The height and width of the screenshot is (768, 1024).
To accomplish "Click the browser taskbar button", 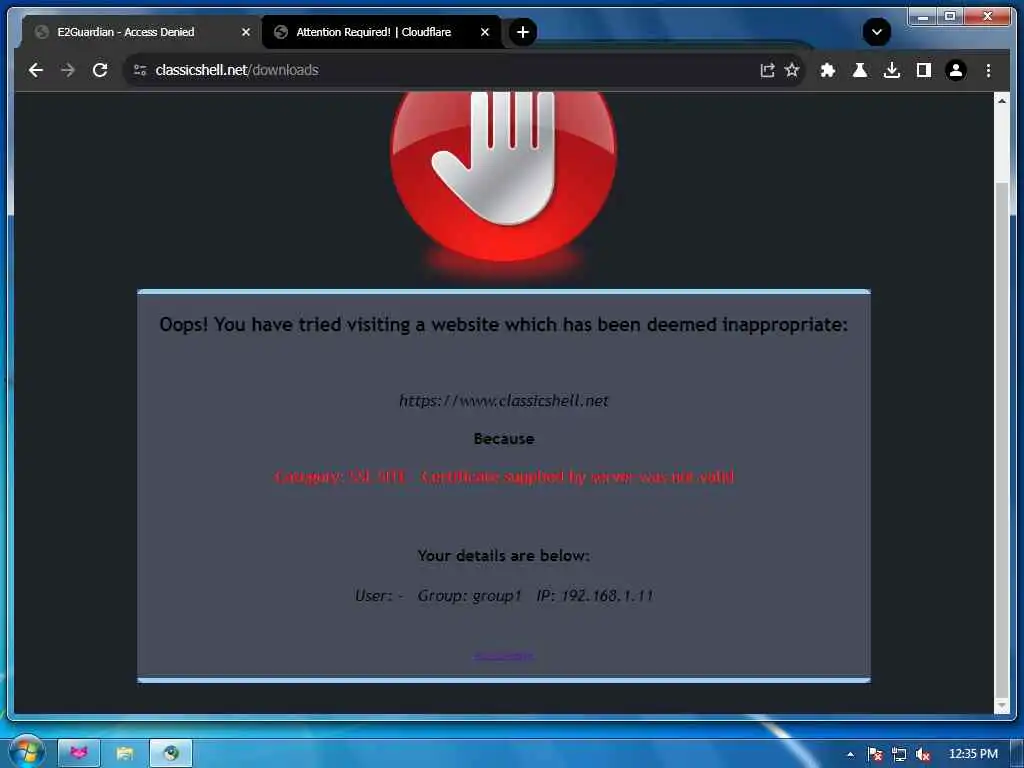I will pyautogui.click(x=171, y=753).
